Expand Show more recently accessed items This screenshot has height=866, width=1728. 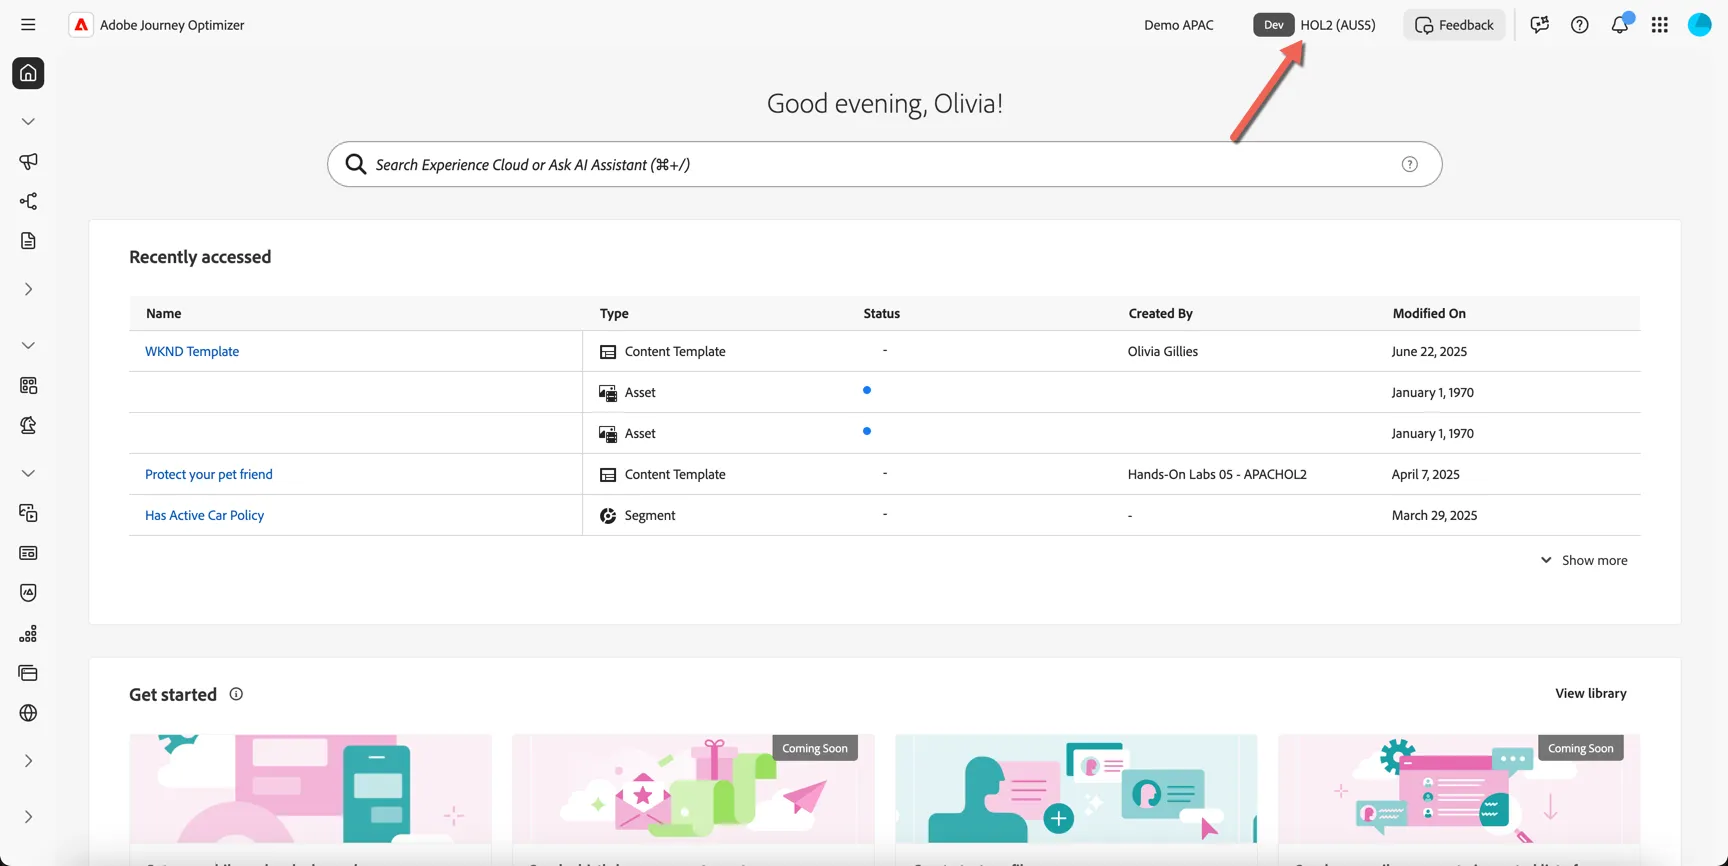1584,560
